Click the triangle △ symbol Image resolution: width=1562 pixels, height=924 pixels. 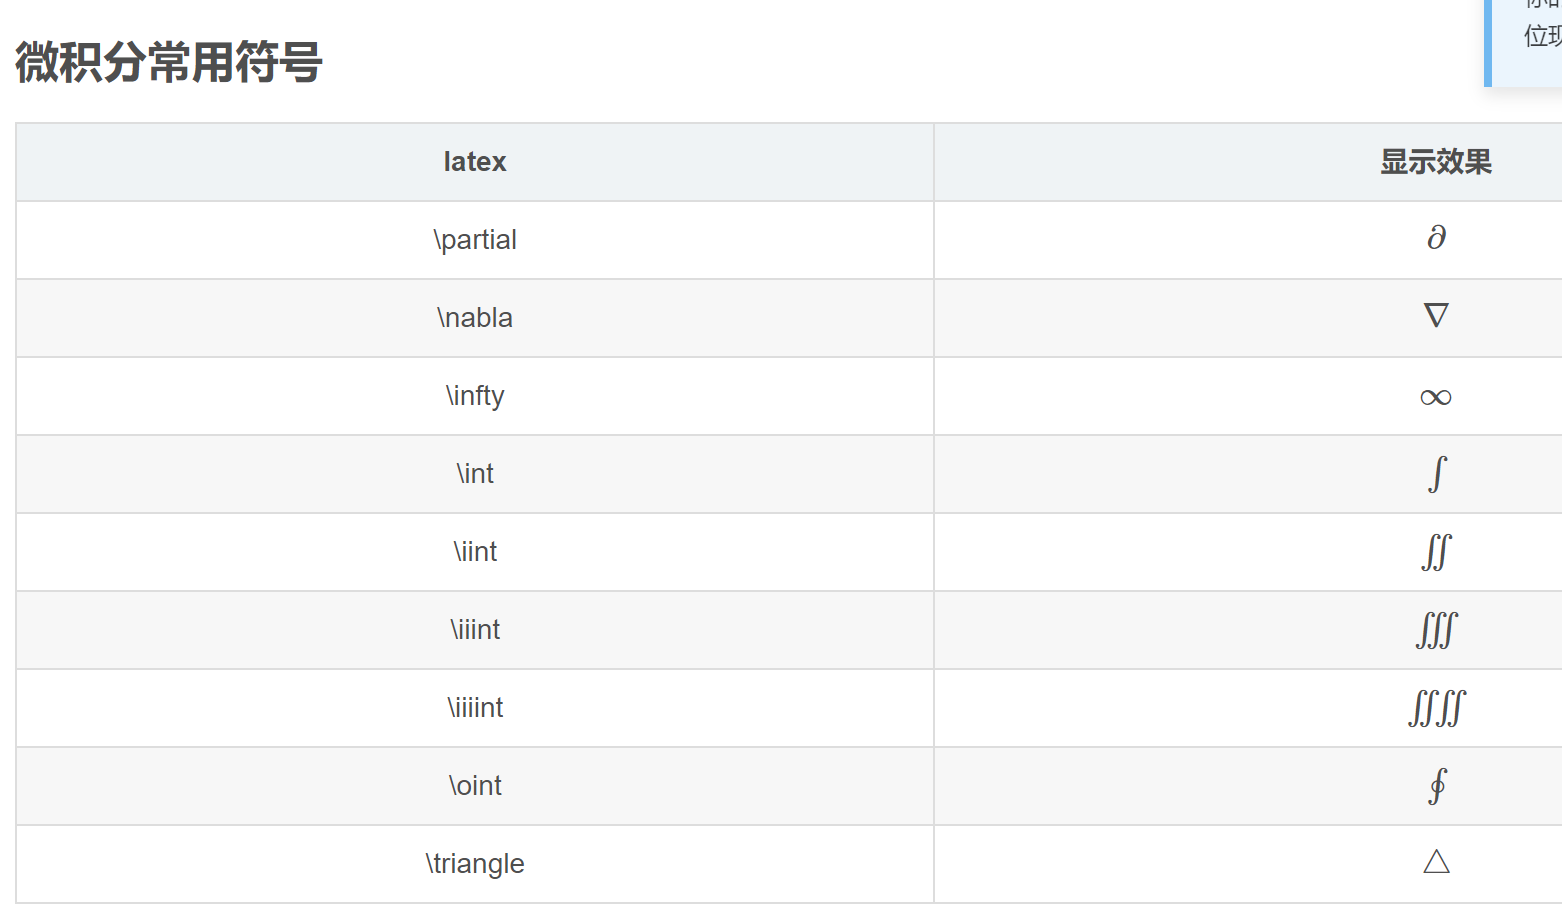(1436, 861)
